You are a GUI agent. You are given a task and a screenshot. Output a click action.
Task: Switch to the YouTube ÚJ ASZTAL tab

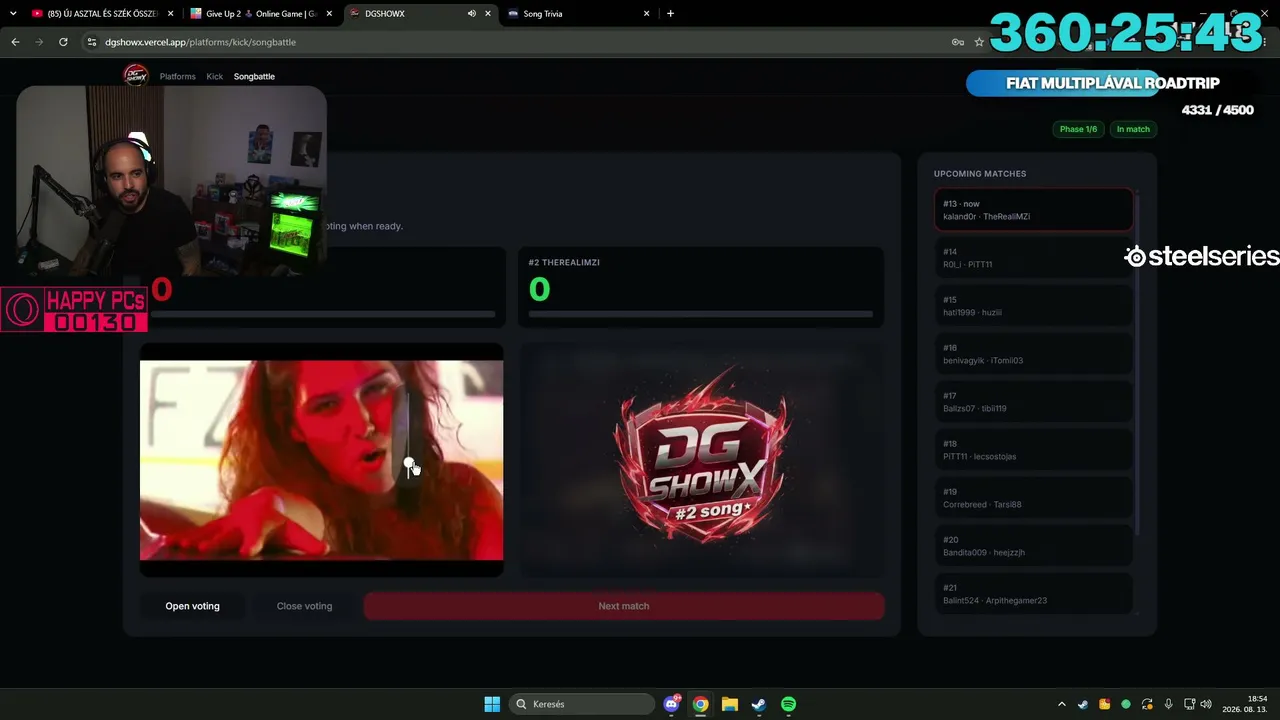click(102, 14)
